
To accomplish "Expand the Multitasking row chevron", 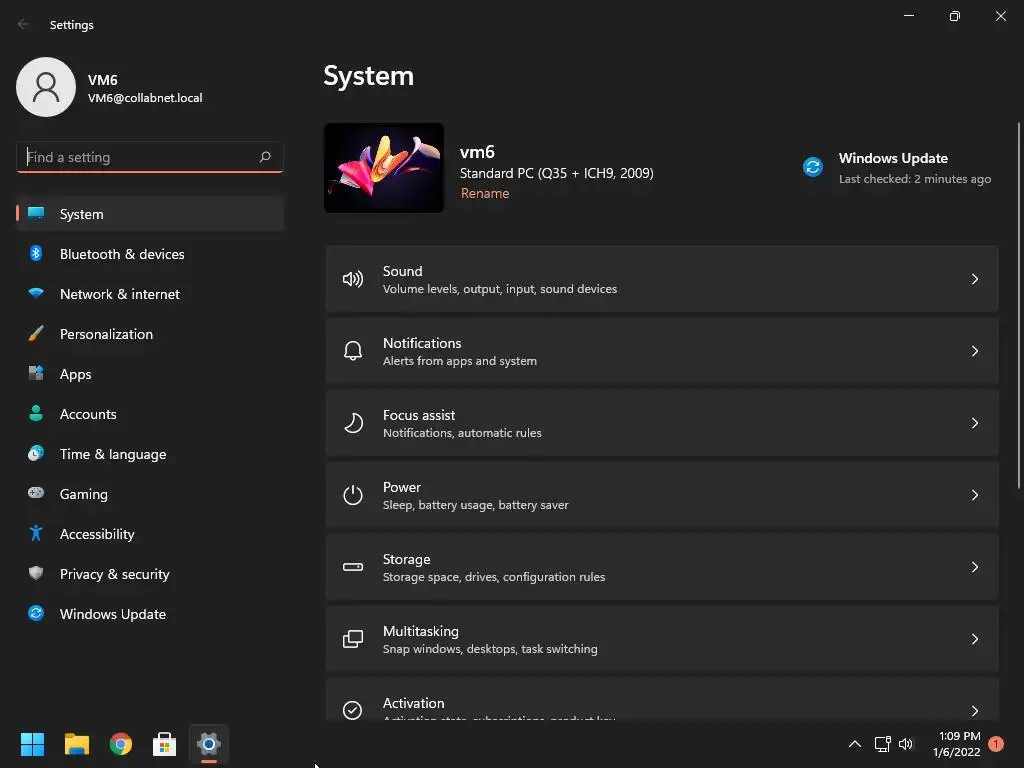I will 974,639.
